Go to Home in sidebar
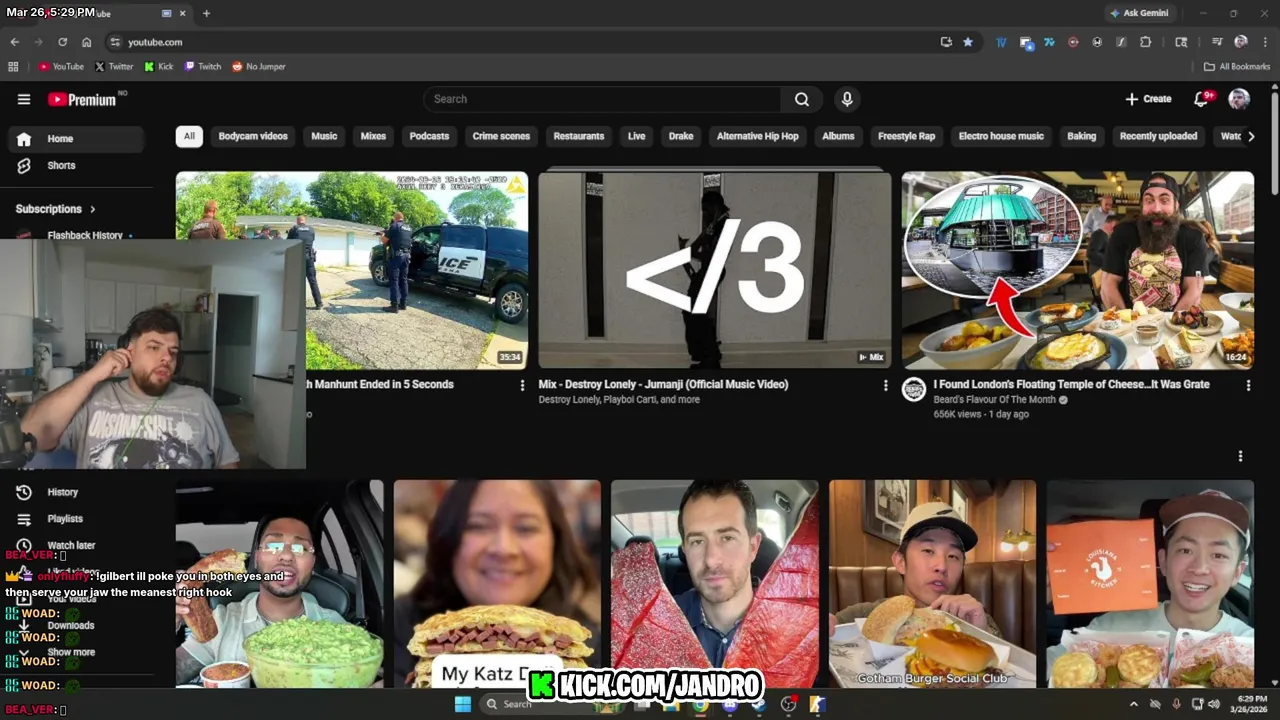The image size is (1280, 720). click(76, 139)
